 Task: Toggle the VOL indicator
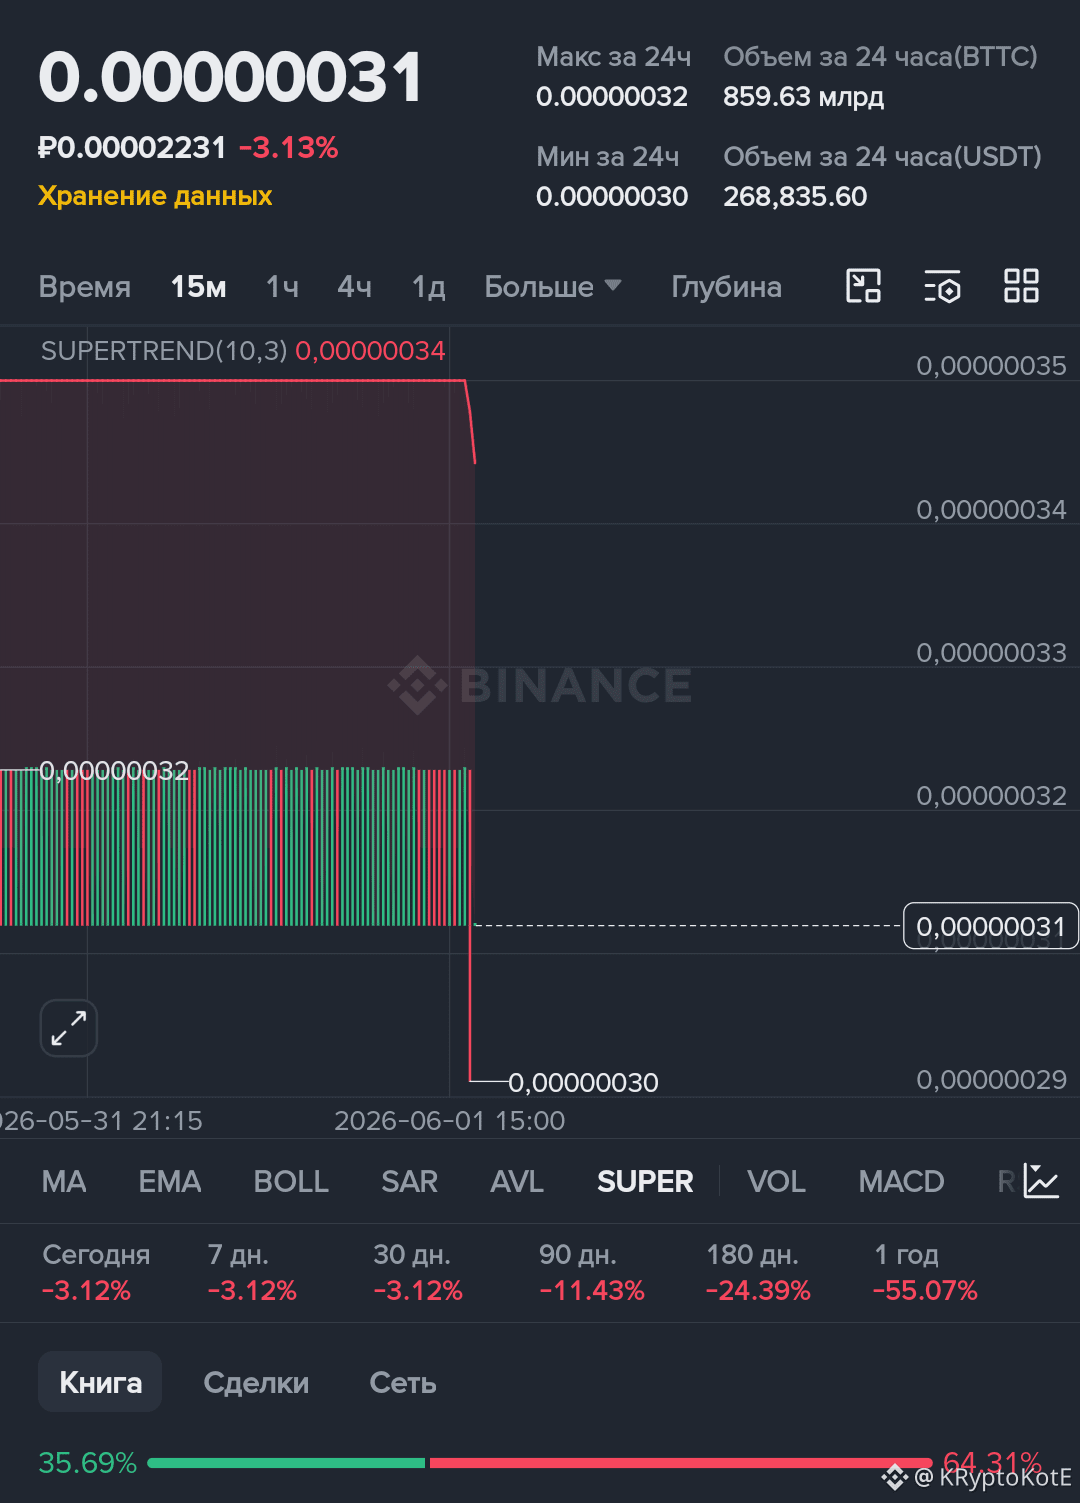[776, 1182]
